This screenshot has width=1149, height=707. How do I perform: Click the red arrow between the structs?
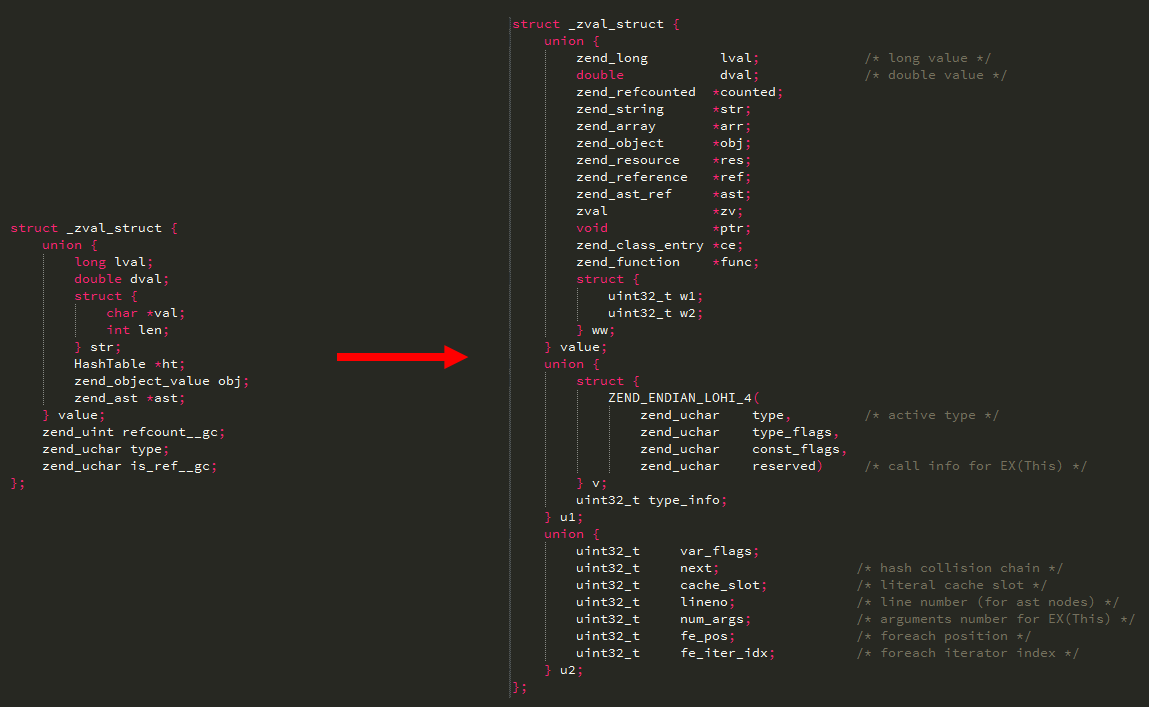click(x=401, y=357)
